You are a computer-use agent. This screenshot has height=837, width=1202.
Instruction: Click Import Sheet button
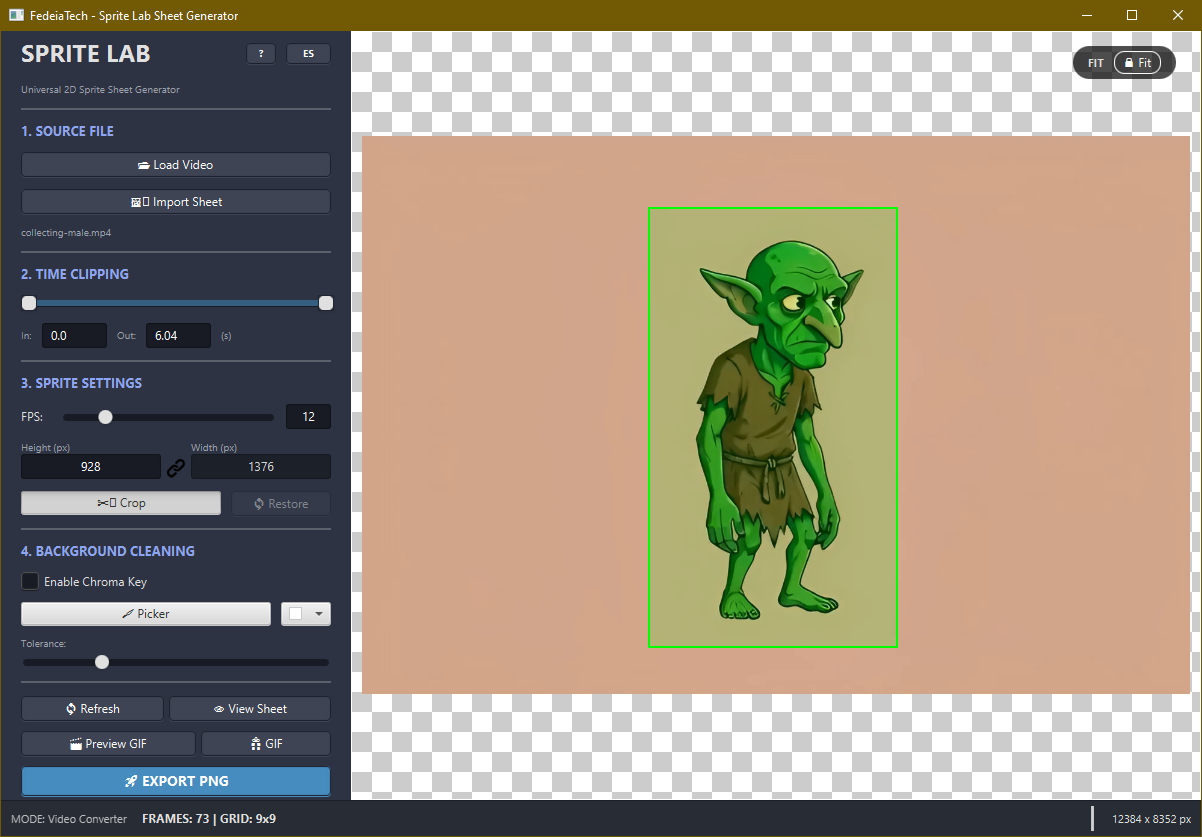176,202
